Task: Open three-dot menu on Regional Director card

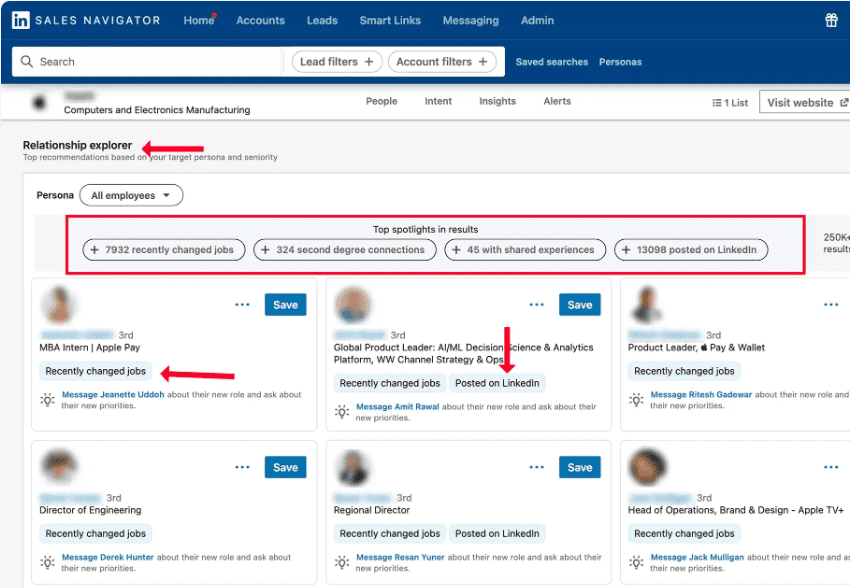Action: click(x=537, y=467)
